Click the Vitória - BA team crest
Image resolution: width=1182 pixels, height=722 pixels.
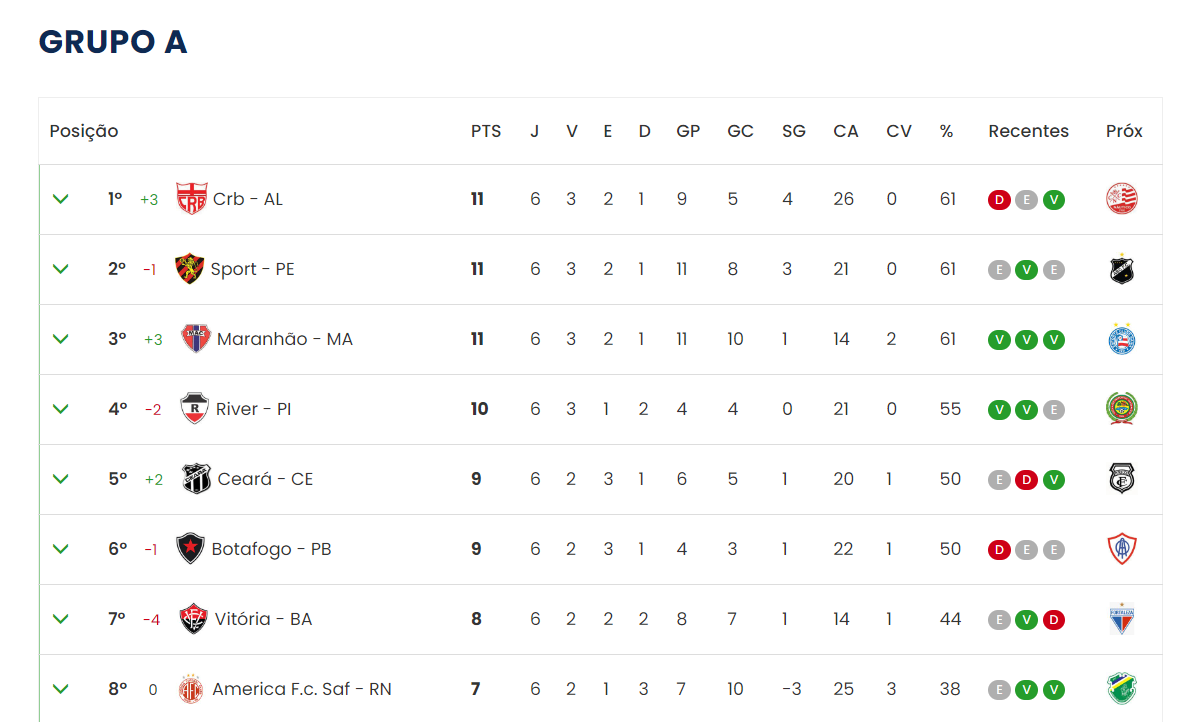(193, 619)
